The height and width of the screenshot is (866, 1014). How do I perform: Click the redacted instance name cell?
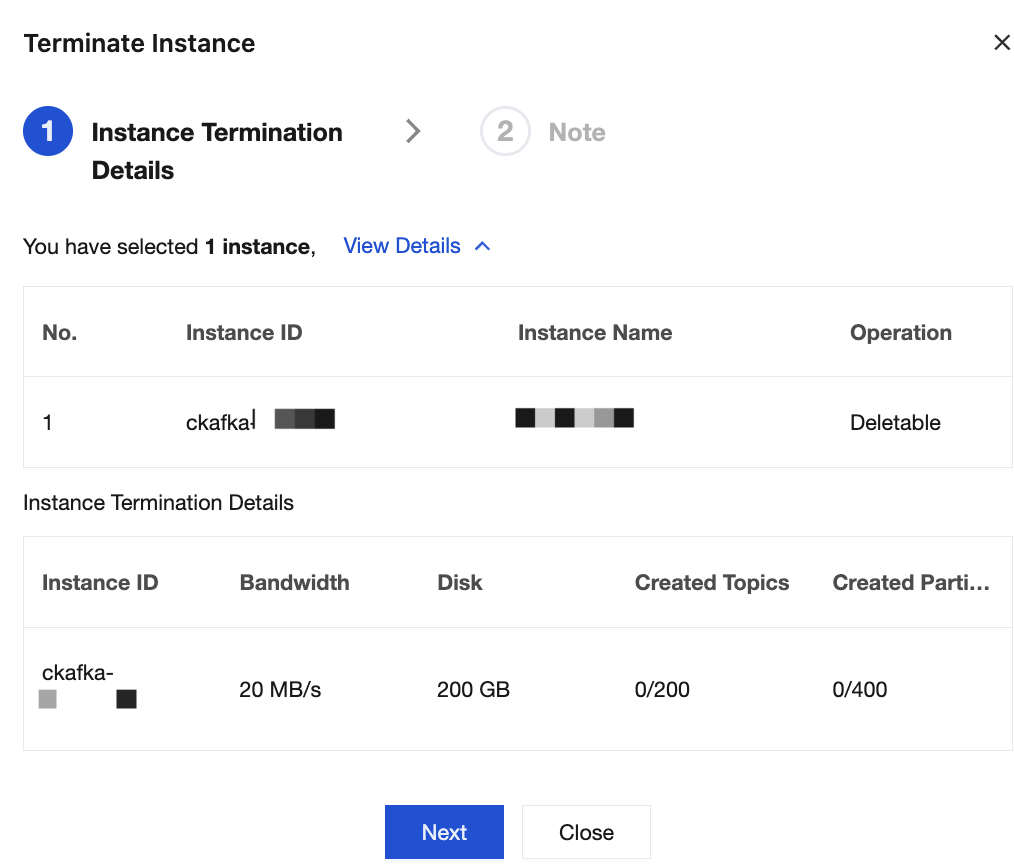pyautogui.click(x=575, y=418)
